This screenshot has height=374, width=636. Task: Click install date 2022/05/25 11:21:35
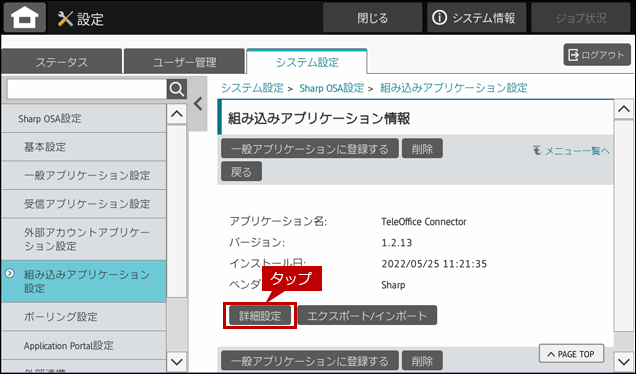(434, 264)
